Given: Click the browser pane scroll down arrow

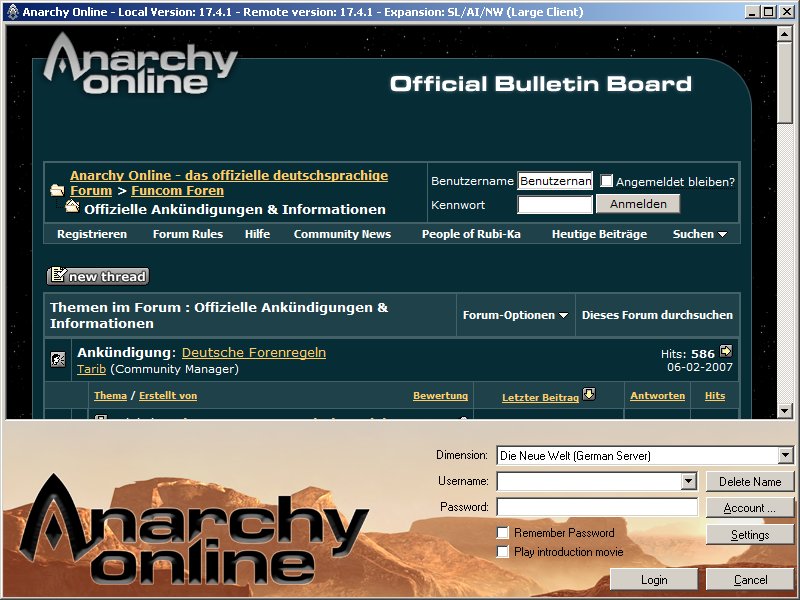Looking at the screenshot, I should pos(784,410).
